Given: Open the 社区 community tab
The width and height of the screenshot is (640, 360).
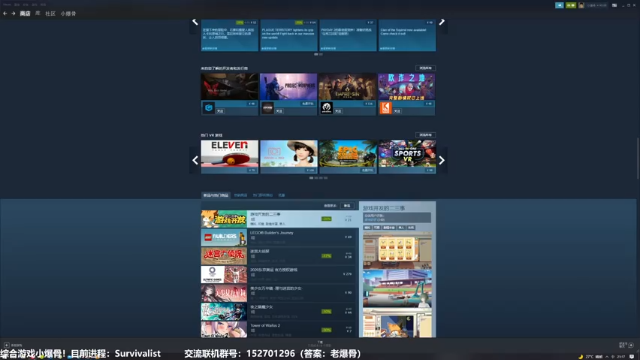Looking at the screenshot, I should [x=50, y=13].
